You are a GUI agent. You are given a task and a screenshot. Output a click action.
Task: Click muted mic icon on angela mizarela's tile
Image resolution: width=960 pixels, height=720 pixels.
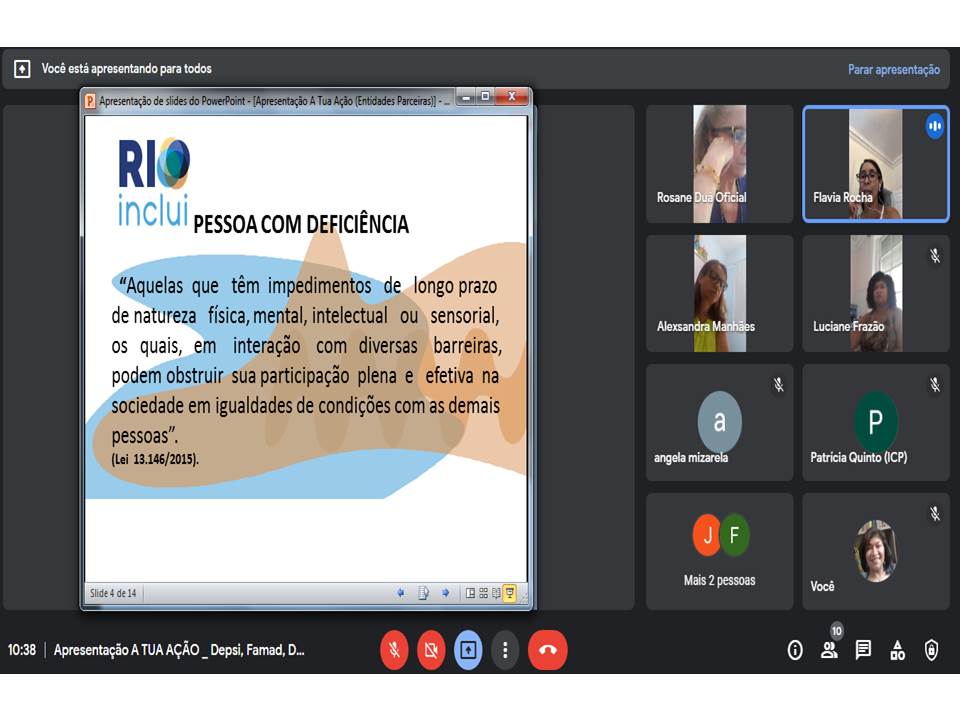pyautogui.click(x=778, y=384)
